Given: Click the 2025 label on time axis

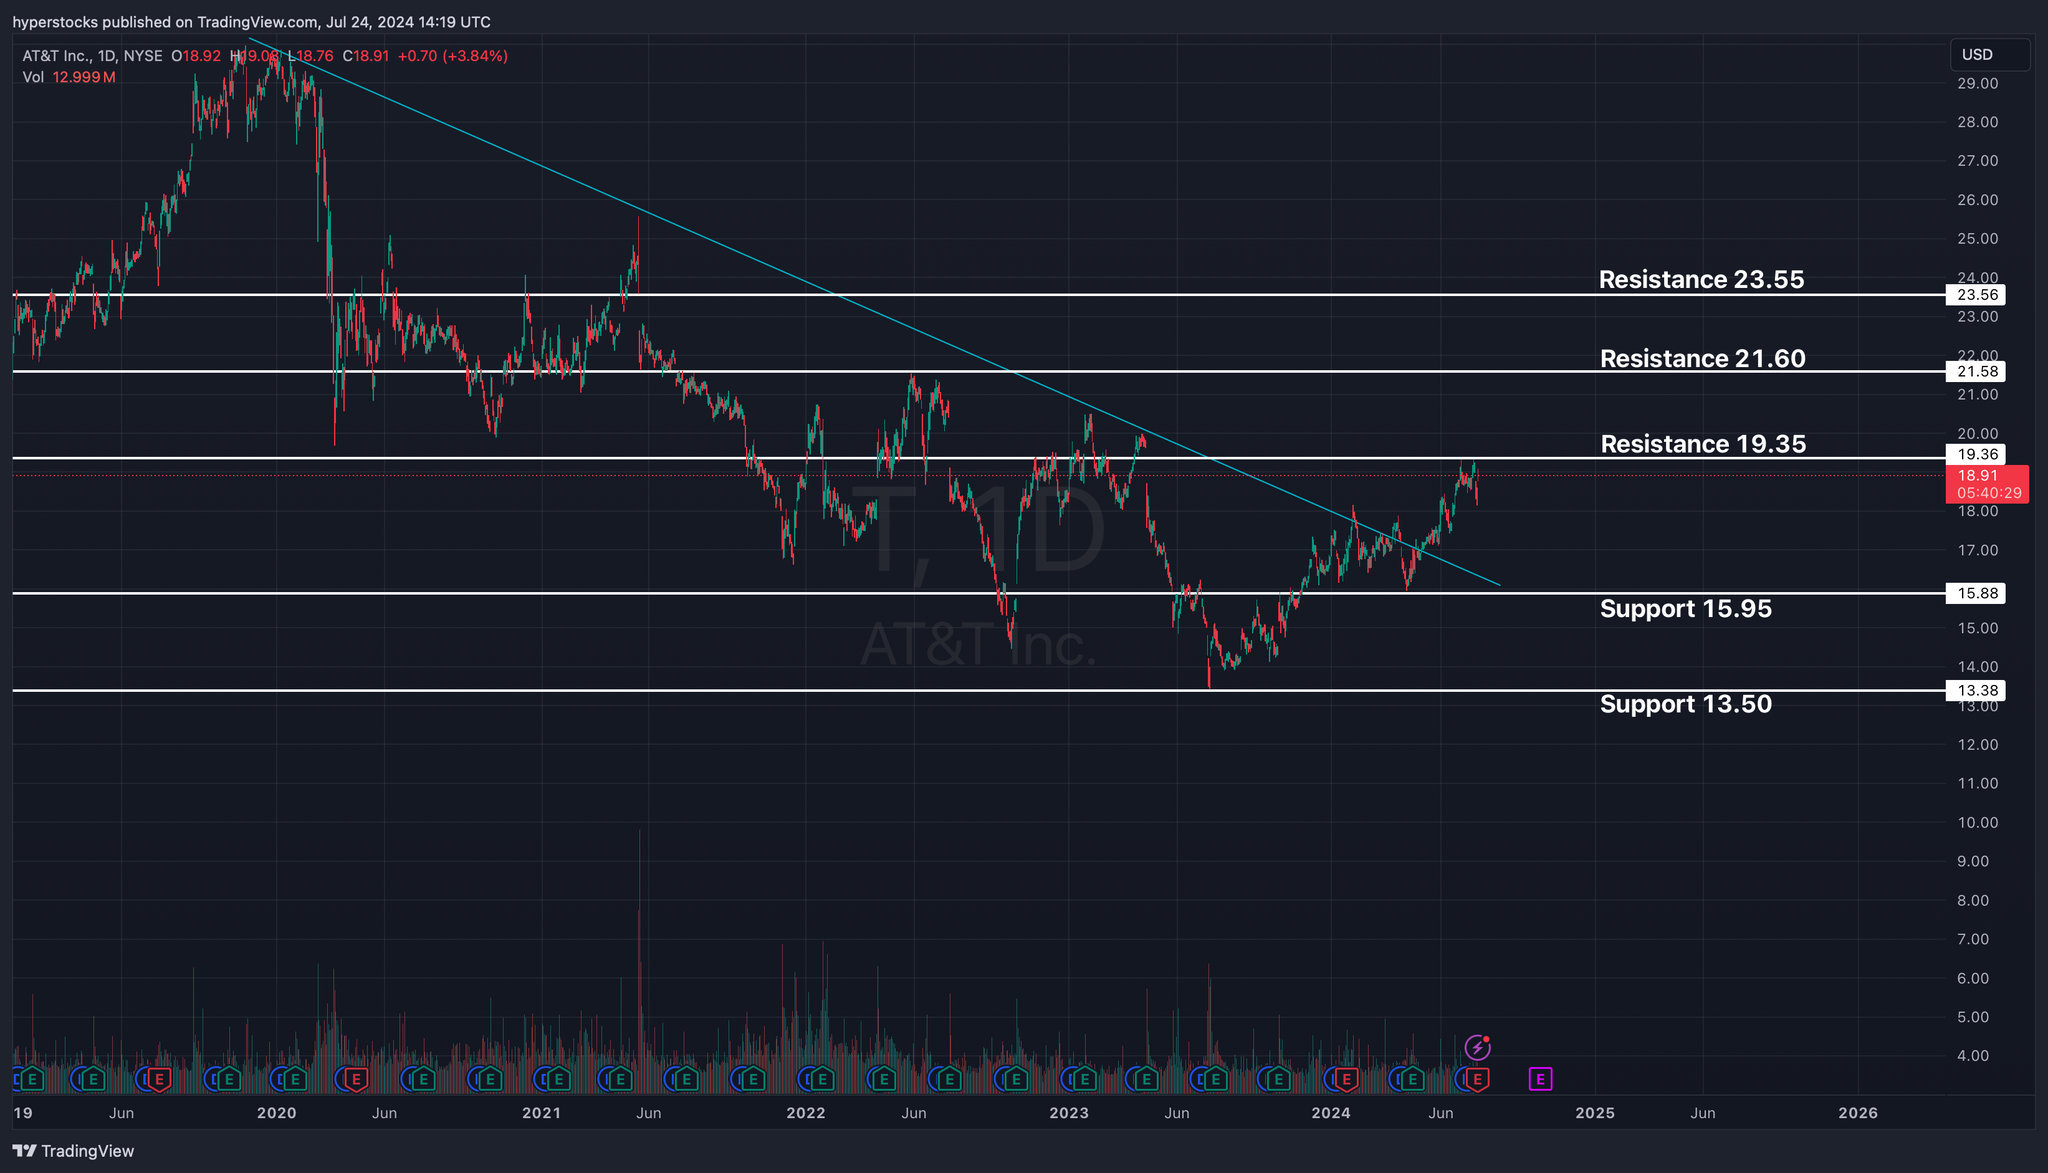Looking at the screenshot, I should 1594,1113.
